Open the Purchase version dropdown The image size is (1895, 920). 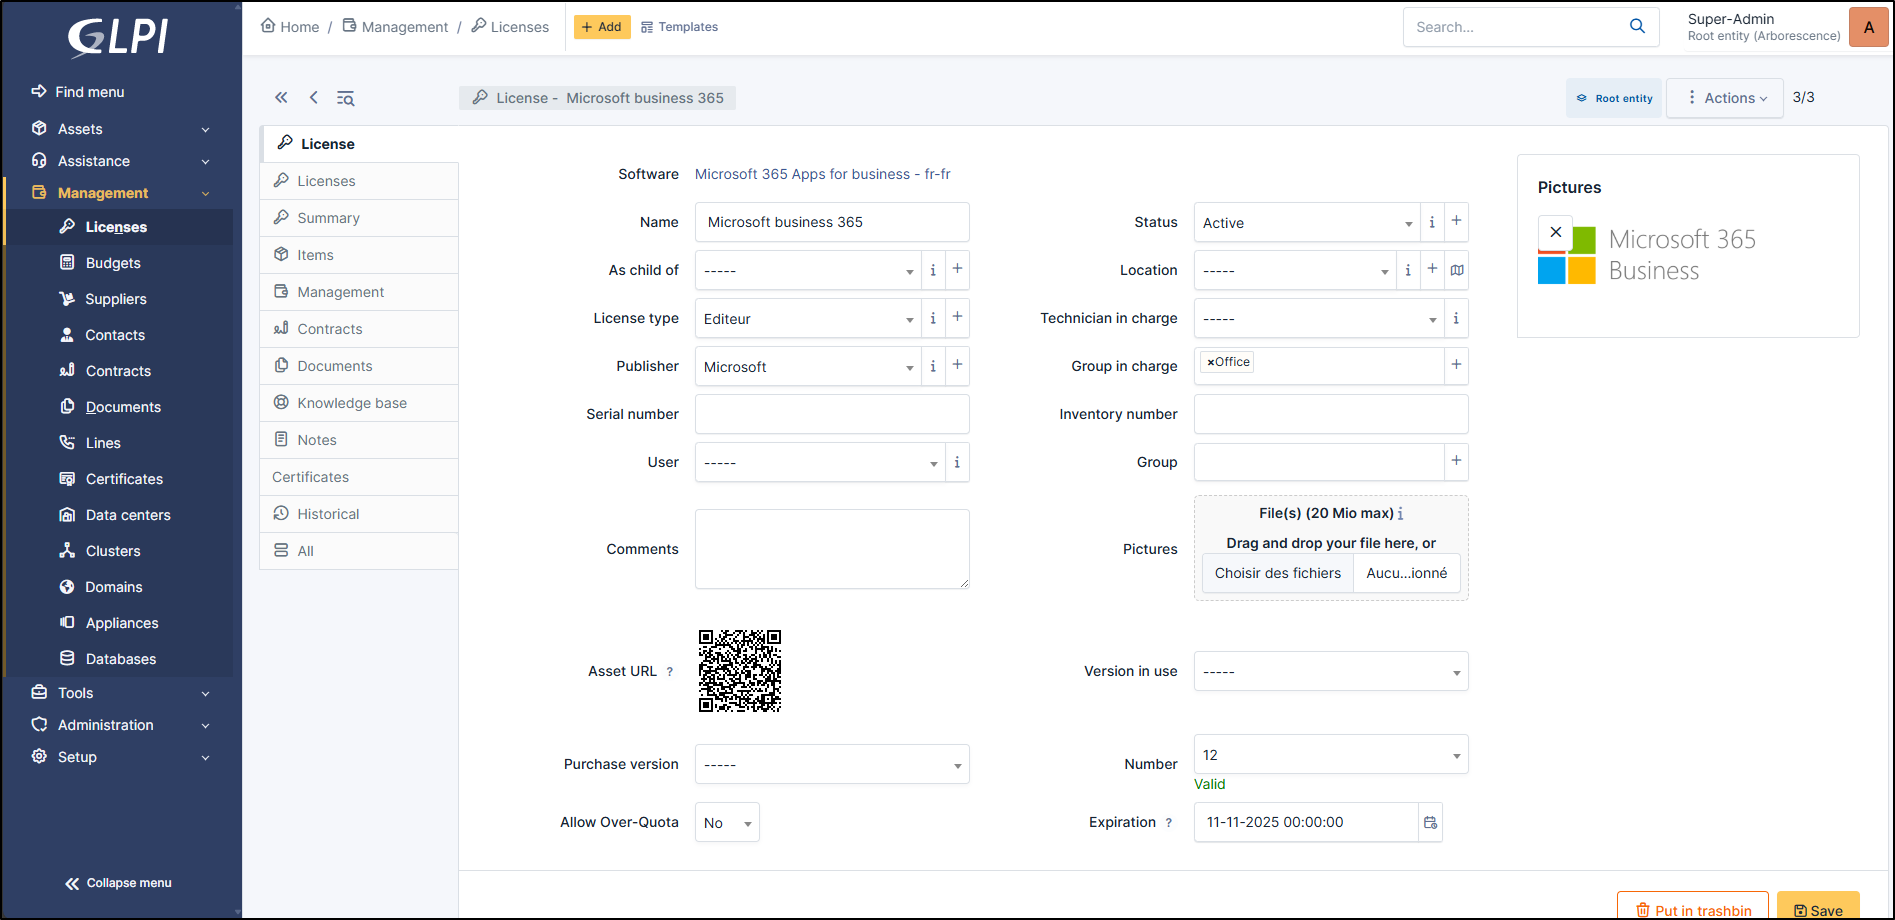point(832,764)
